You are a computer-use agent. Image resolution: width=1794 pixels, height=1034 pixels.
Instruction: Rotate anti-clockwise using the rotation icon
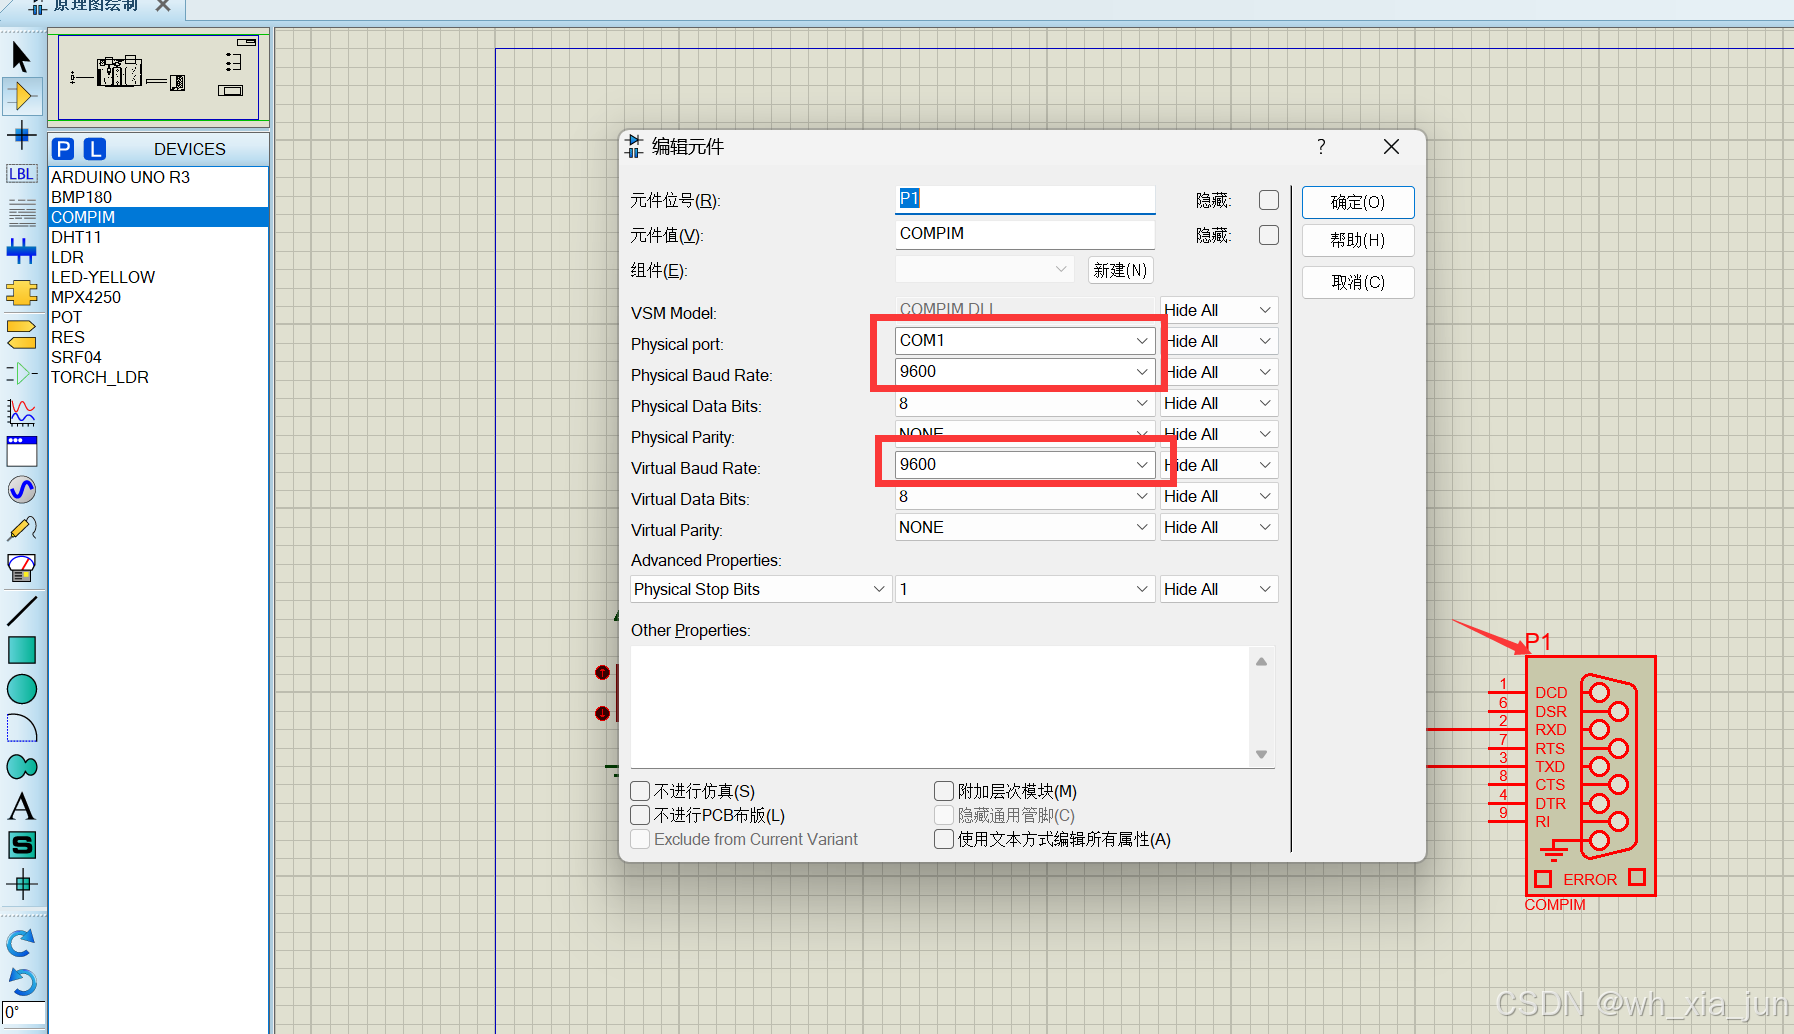21,981
